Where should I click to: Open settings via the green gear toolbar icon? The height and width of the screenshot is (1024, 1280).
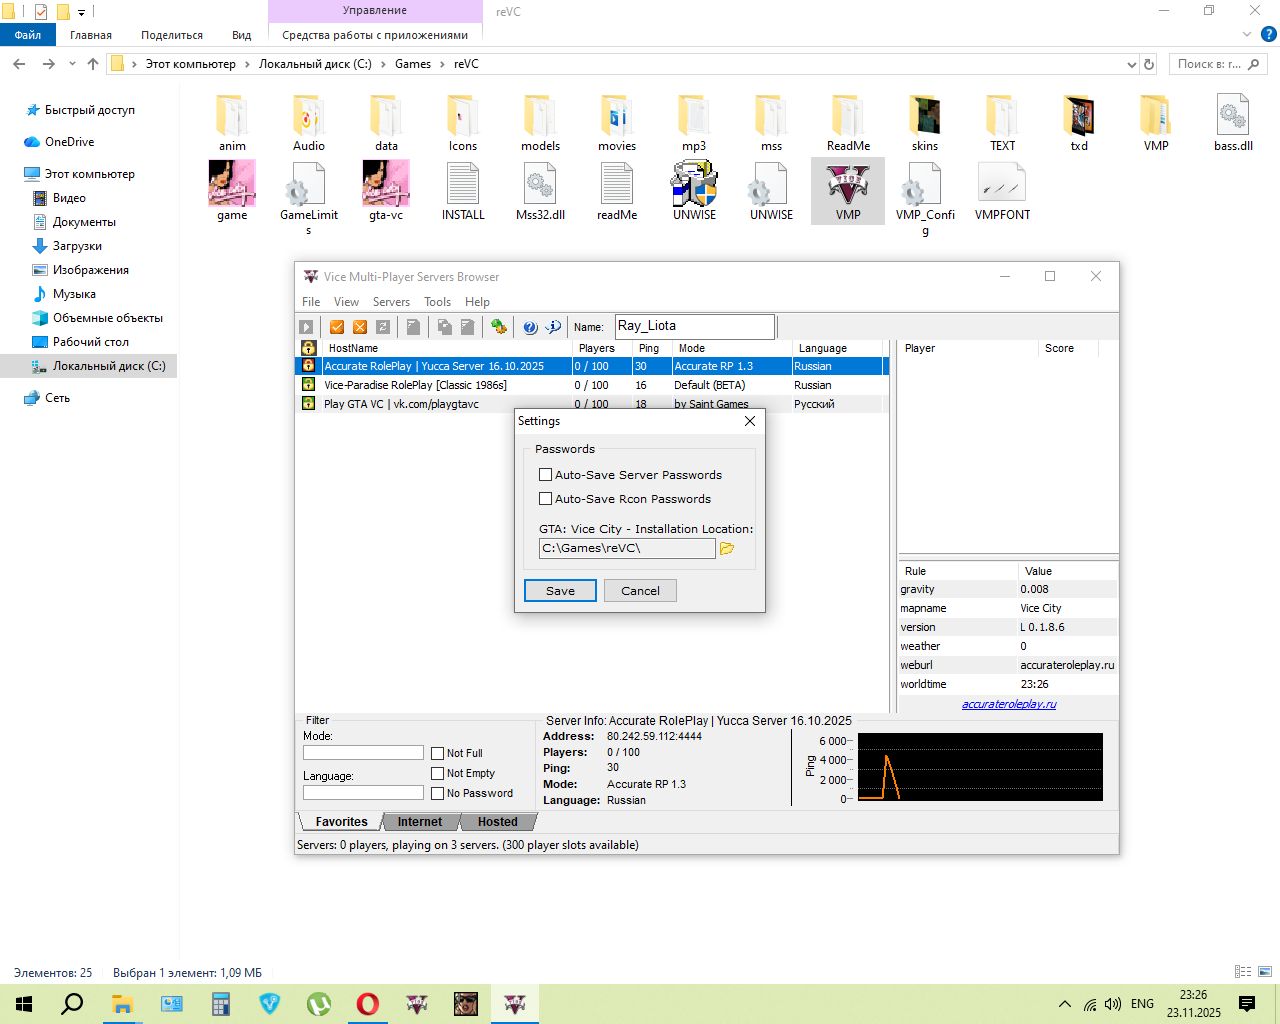(499, 327)
